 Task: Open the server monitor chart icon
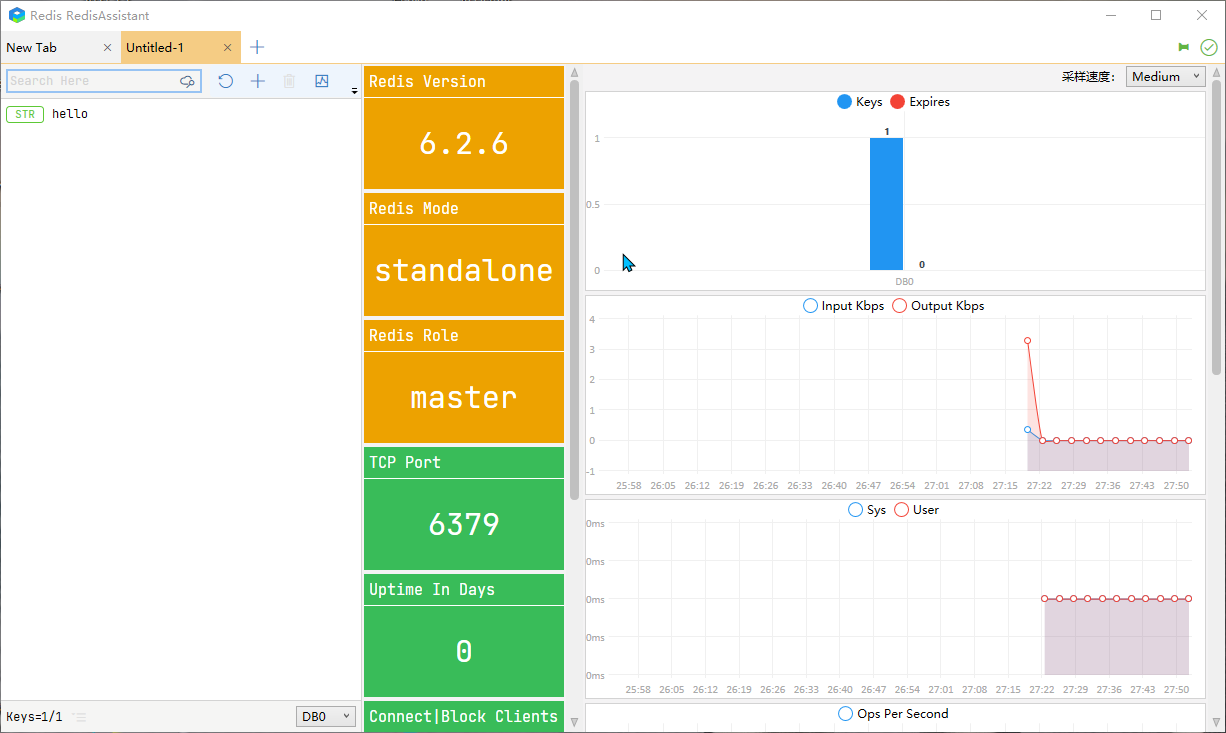(x=321, y=81)
